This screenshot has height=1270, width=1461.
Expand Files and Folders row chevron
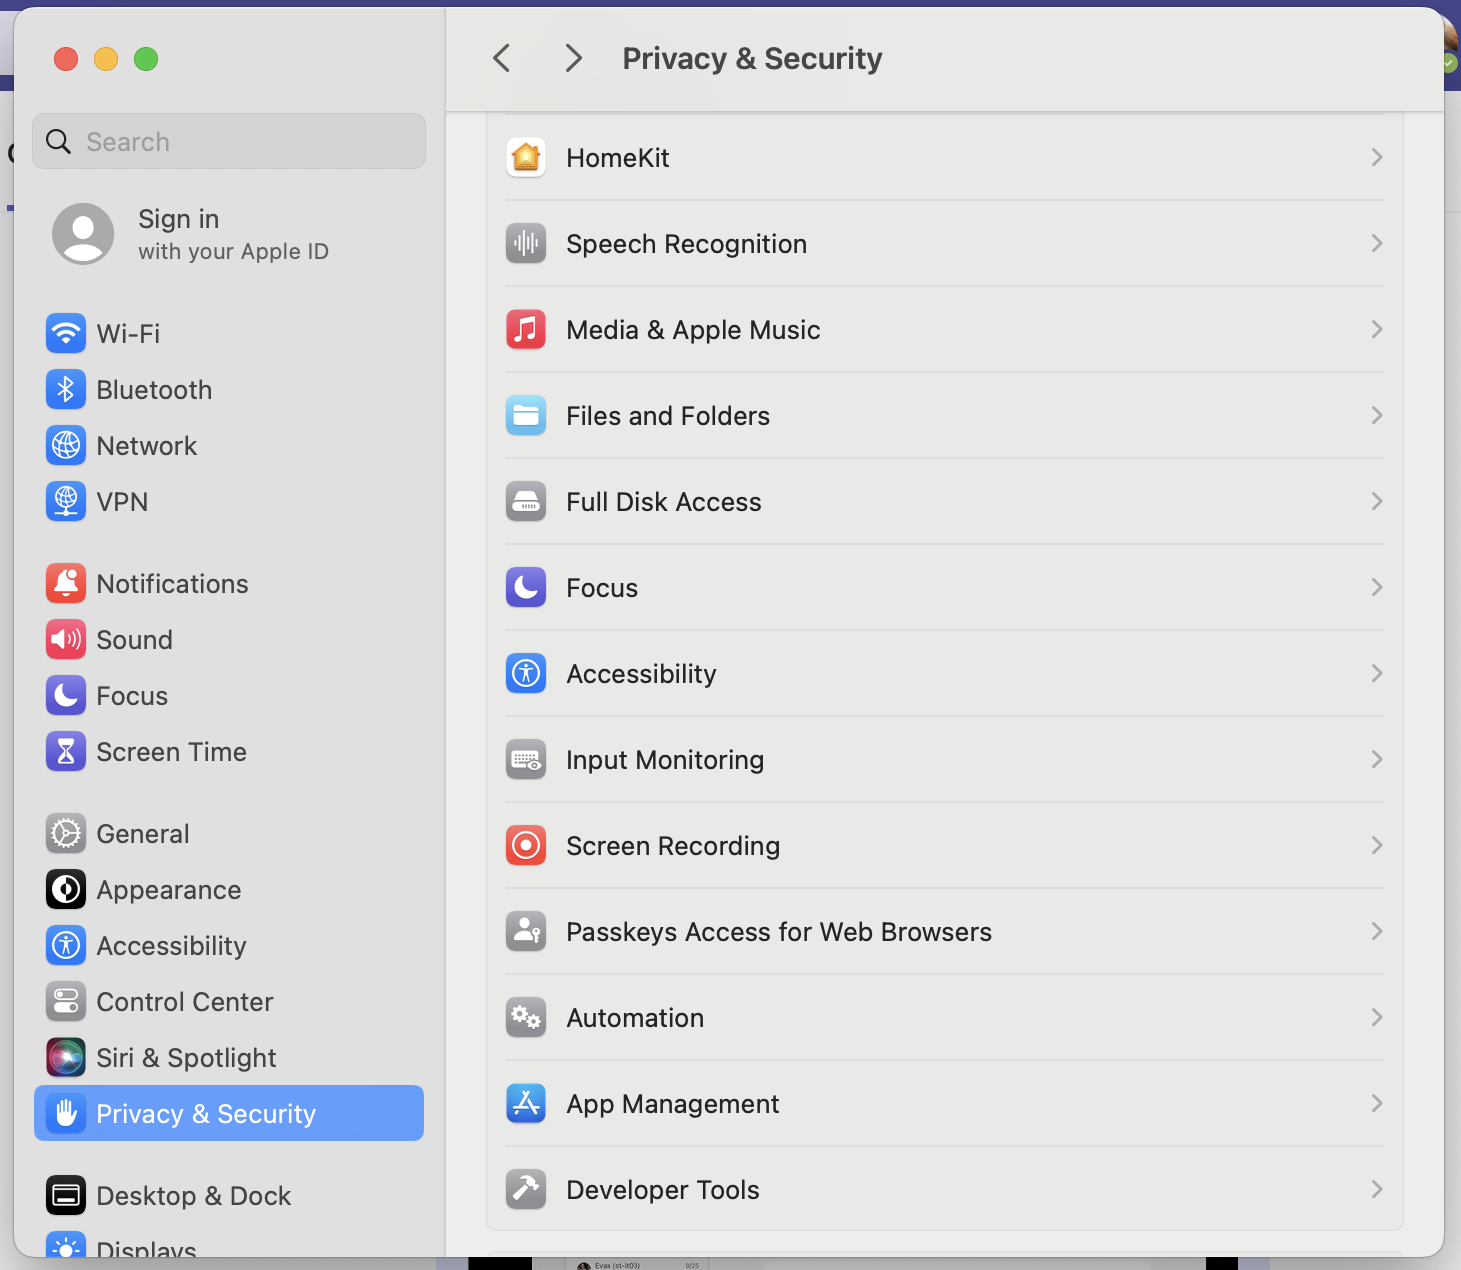pos(1377,416)
